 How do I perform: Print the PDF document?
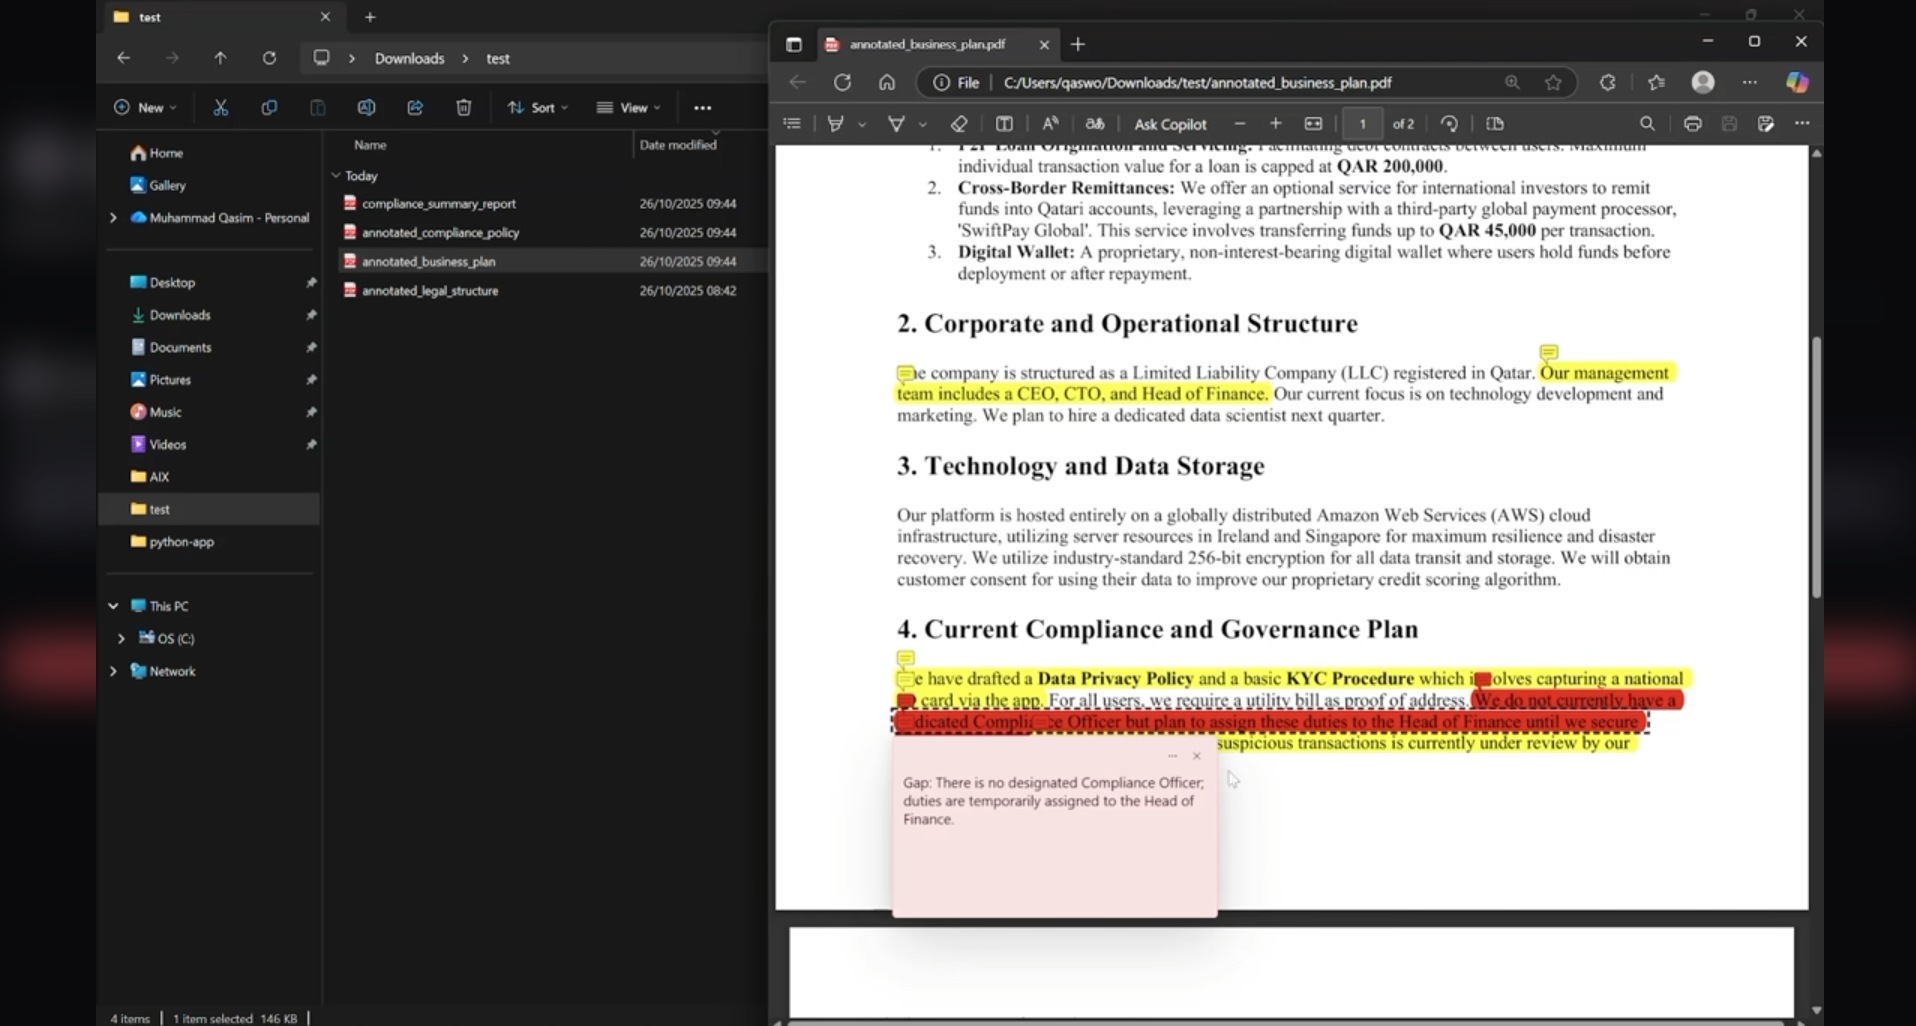click(1692, 124)
